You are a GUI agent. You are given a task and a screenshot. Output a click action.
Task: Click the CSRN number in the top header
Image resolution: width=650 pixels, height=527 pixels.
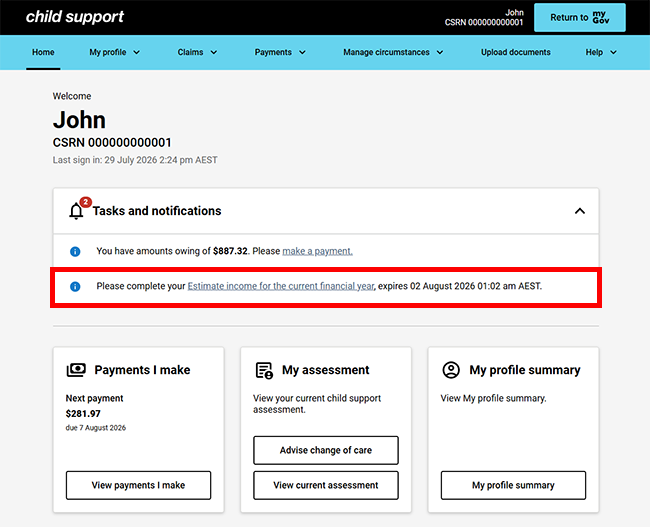pos(484,22)
